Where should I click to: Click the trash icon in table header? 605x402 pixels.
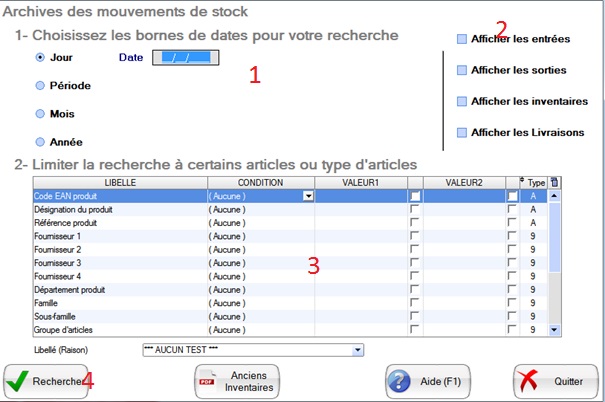[x=555, y=183]
